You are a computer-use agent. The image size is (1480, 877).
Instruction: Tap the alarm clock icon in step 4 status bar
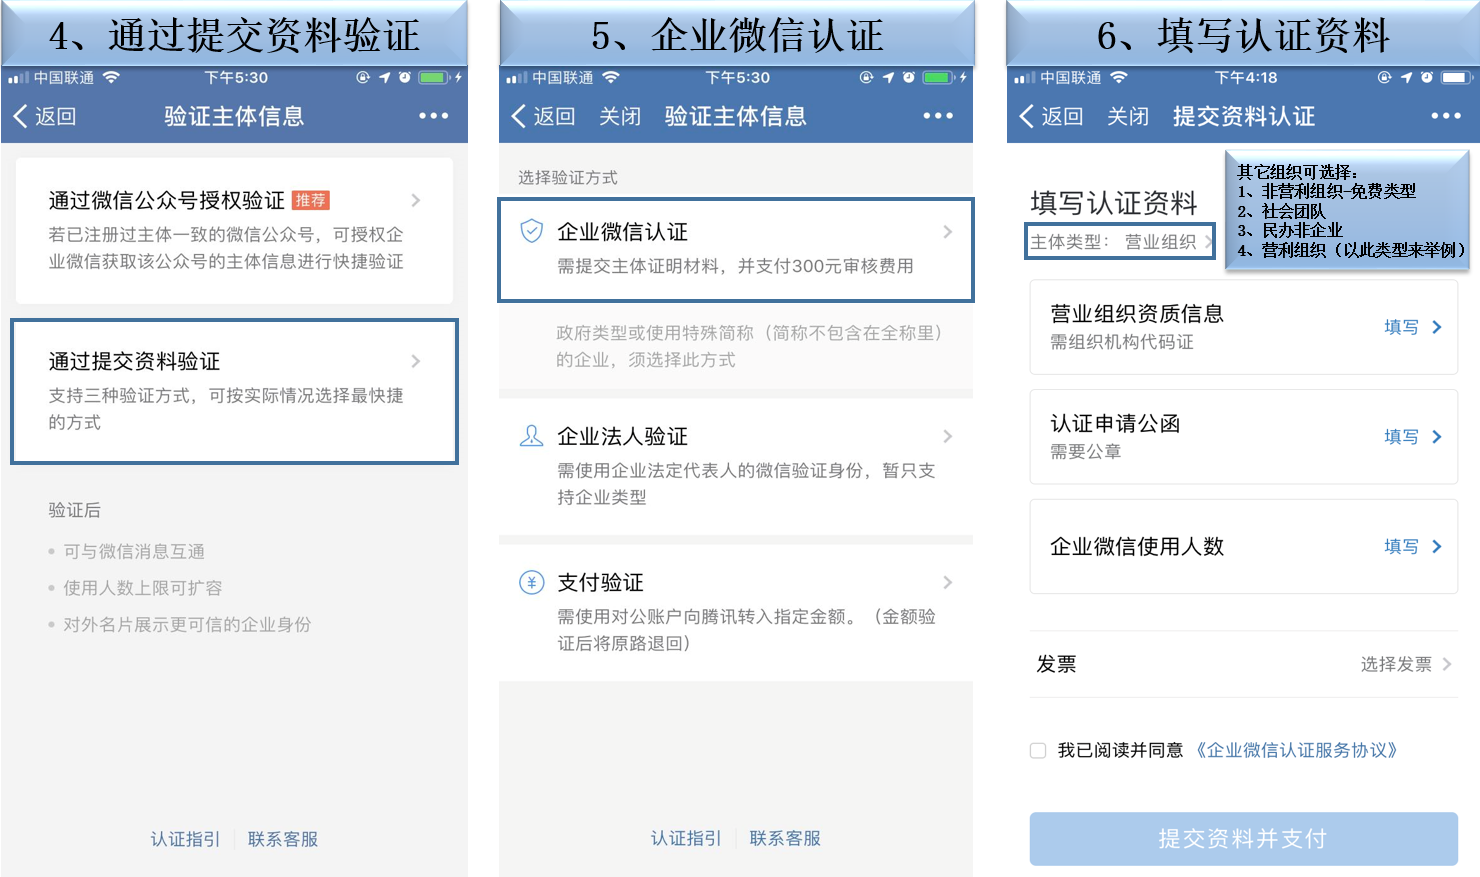(x=404, y=77)
